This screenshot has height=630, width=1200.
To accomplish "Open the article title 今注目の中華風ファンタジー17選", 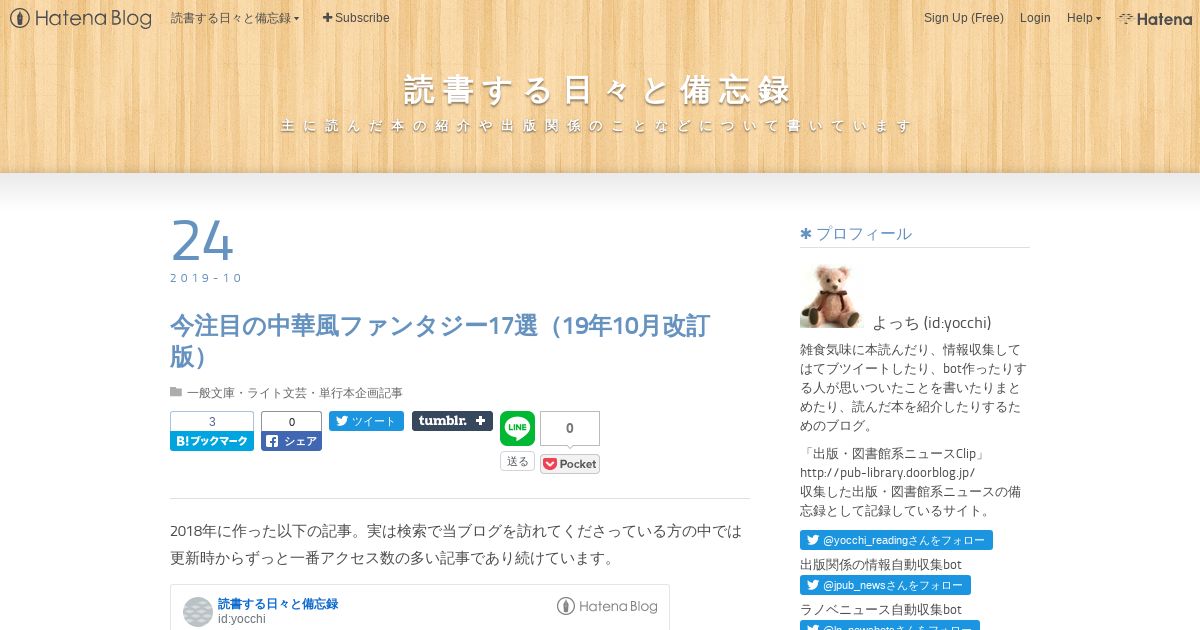I will [x=440, y=341].
